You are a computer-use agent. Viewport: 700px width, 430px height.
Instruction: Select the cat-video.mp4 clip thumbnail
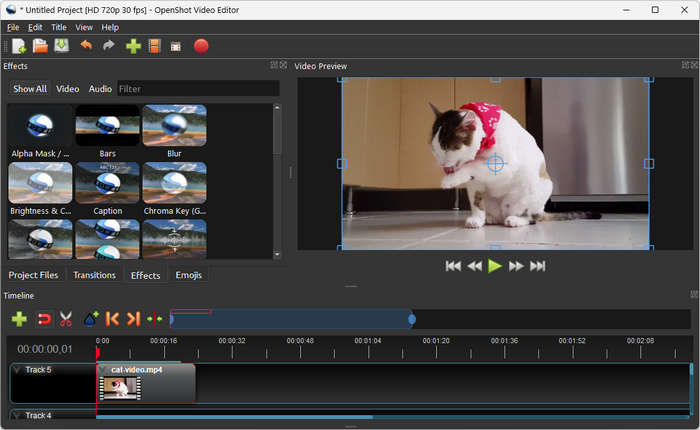[x=120, y=388]
